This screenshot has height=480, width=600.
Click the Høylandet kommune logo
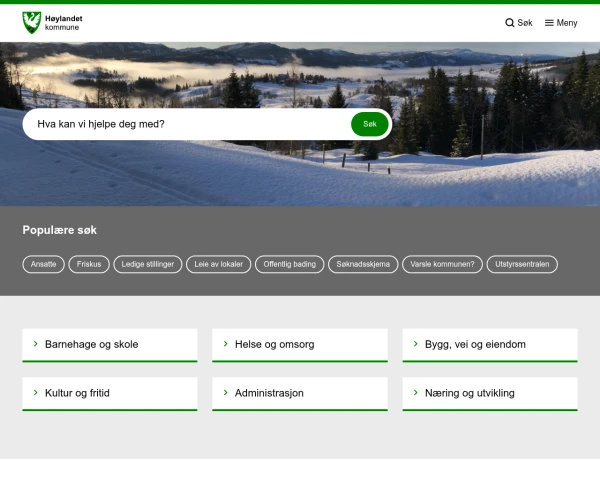coord(51,22)
